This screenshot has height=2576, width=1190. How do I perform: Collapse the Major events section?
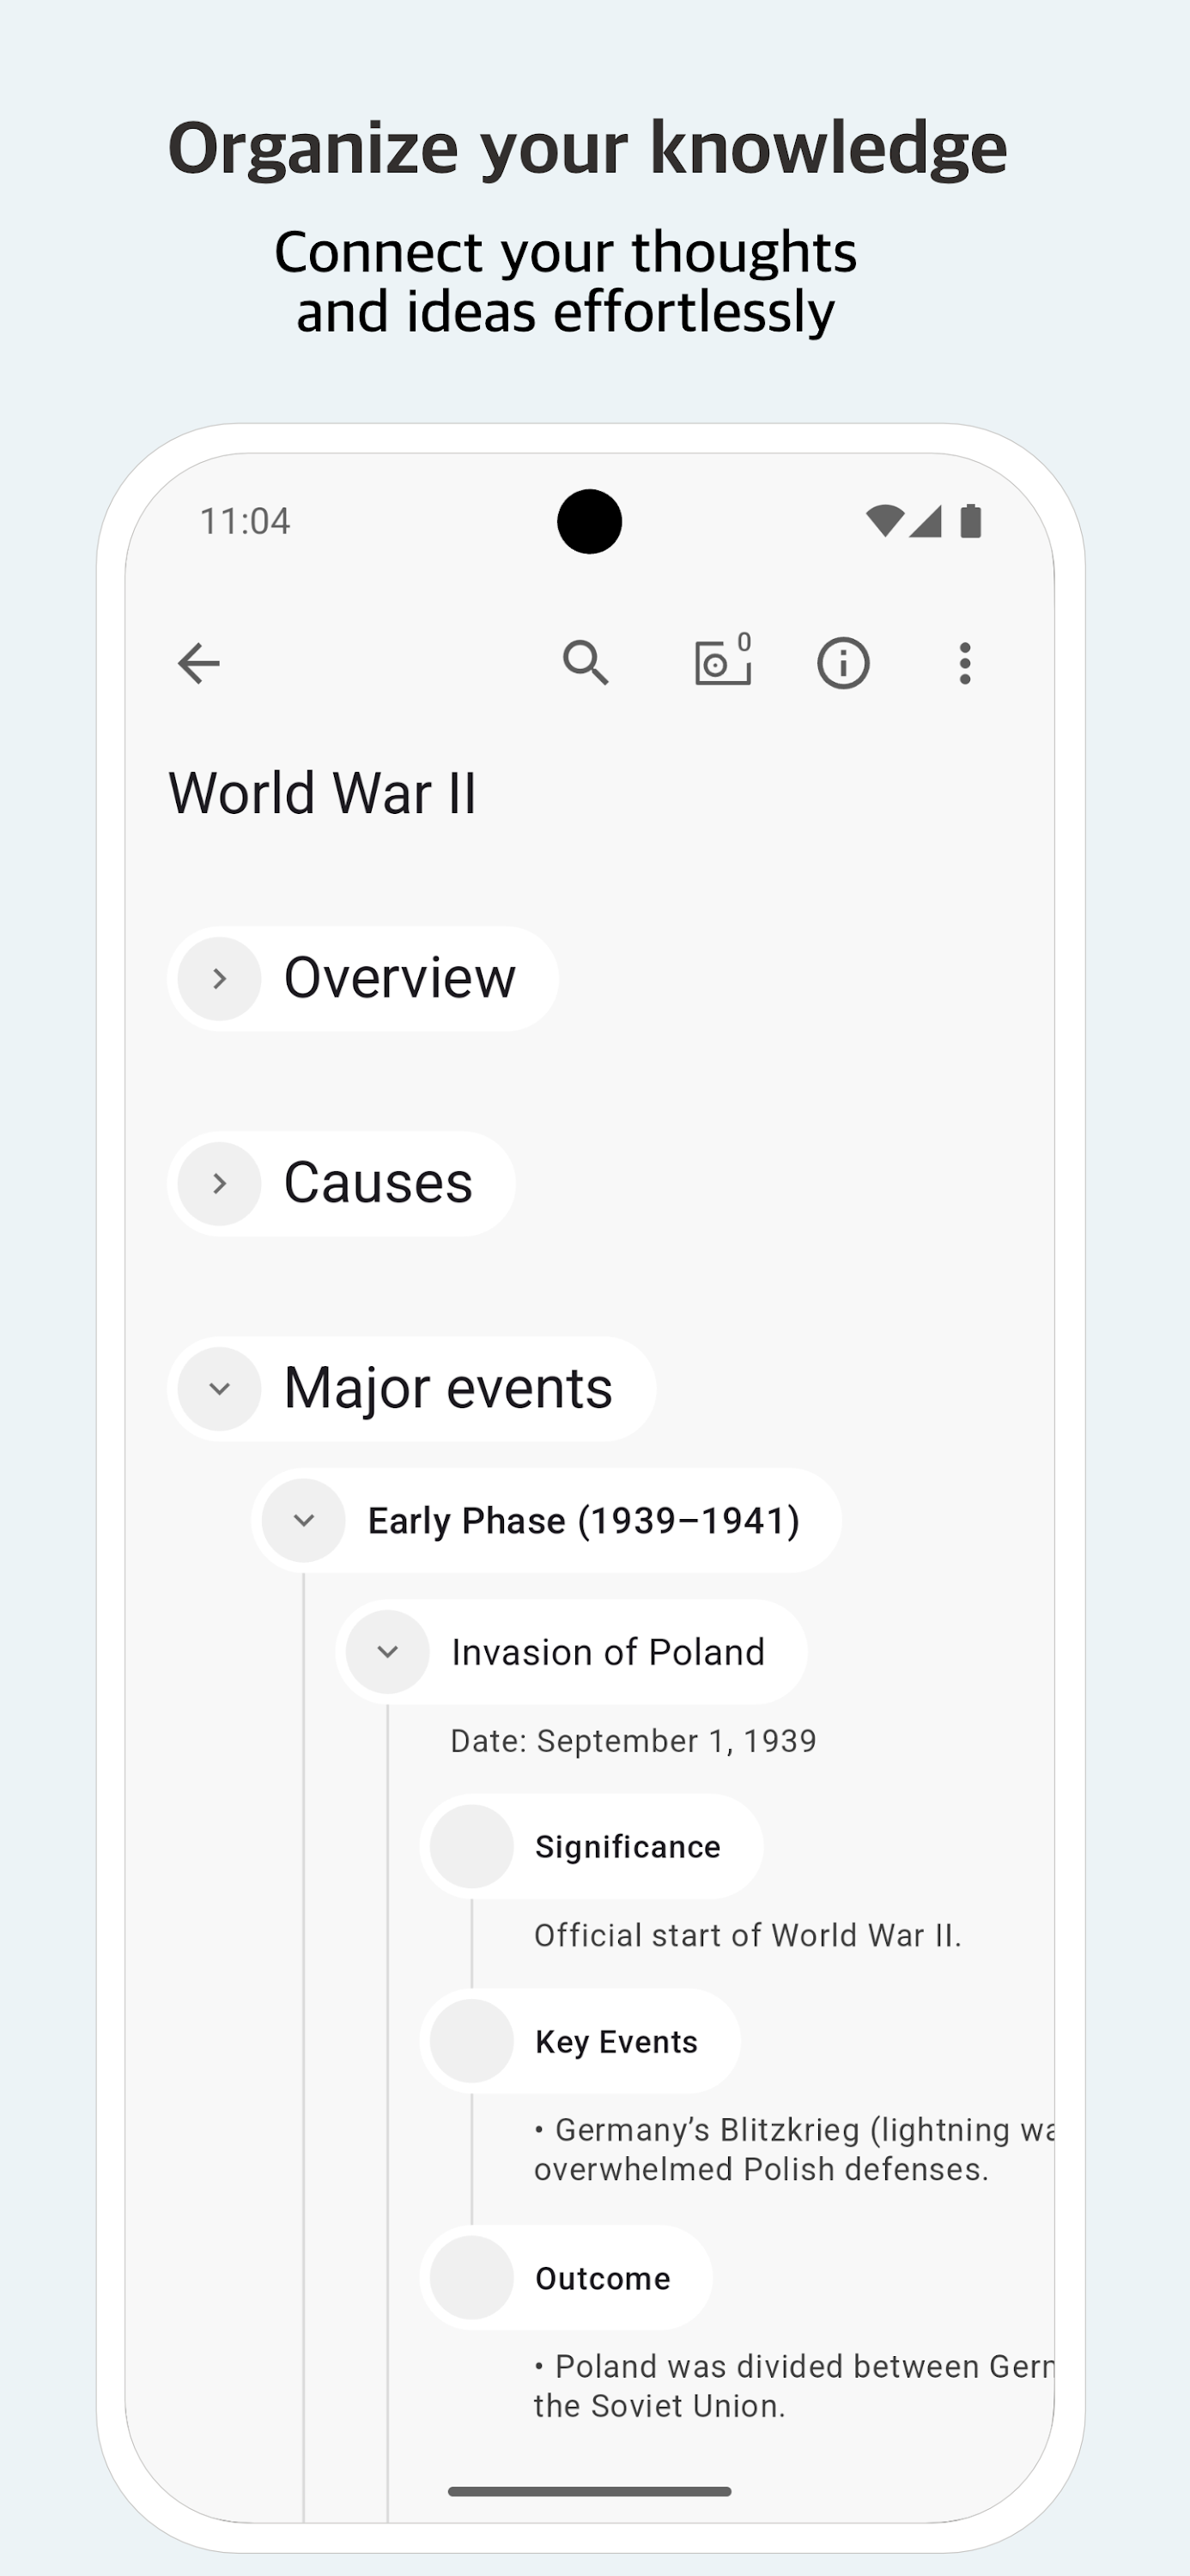[220, 1389]
